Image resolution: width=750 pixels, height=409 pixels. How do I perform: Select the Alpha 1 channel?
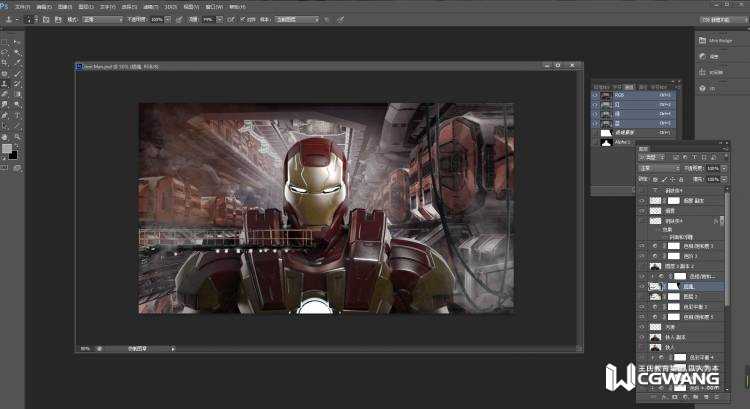click(x=626, y=144)
